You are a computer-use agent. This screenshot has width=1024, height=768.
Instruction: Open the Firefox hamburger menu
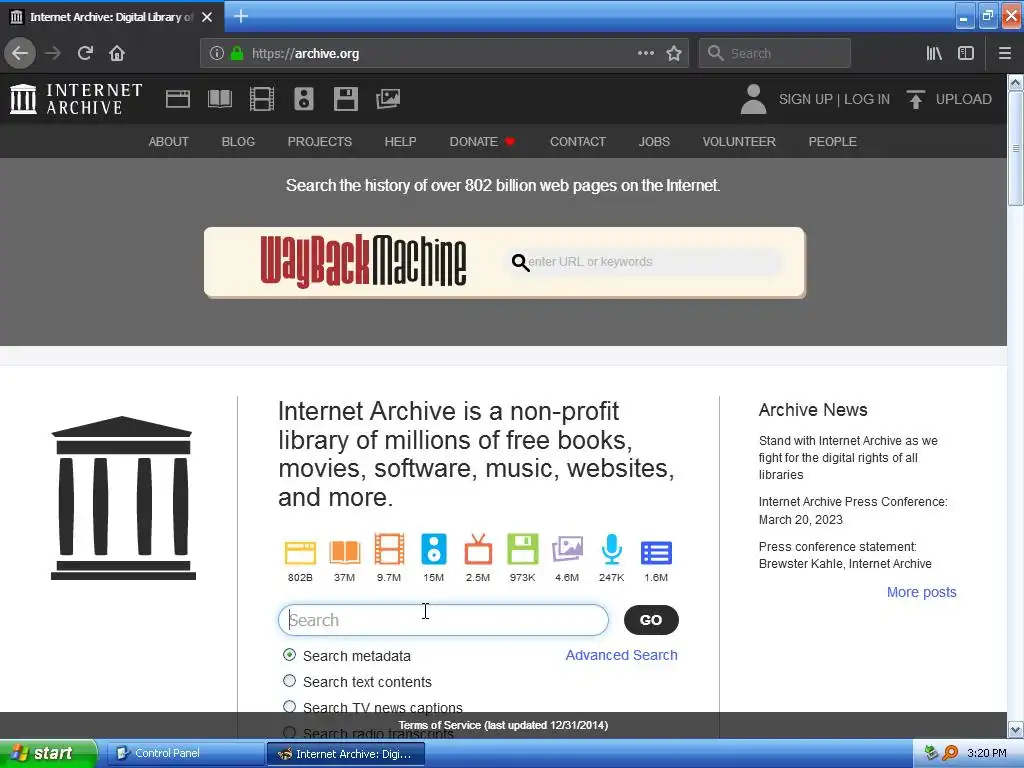(1004, 53)
